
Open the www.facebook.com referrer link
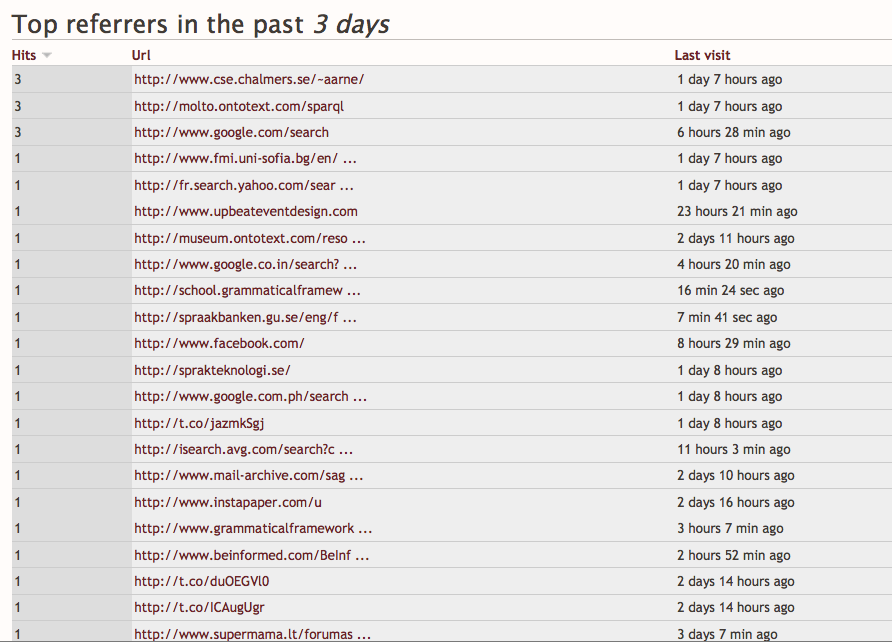click(219, 343)
